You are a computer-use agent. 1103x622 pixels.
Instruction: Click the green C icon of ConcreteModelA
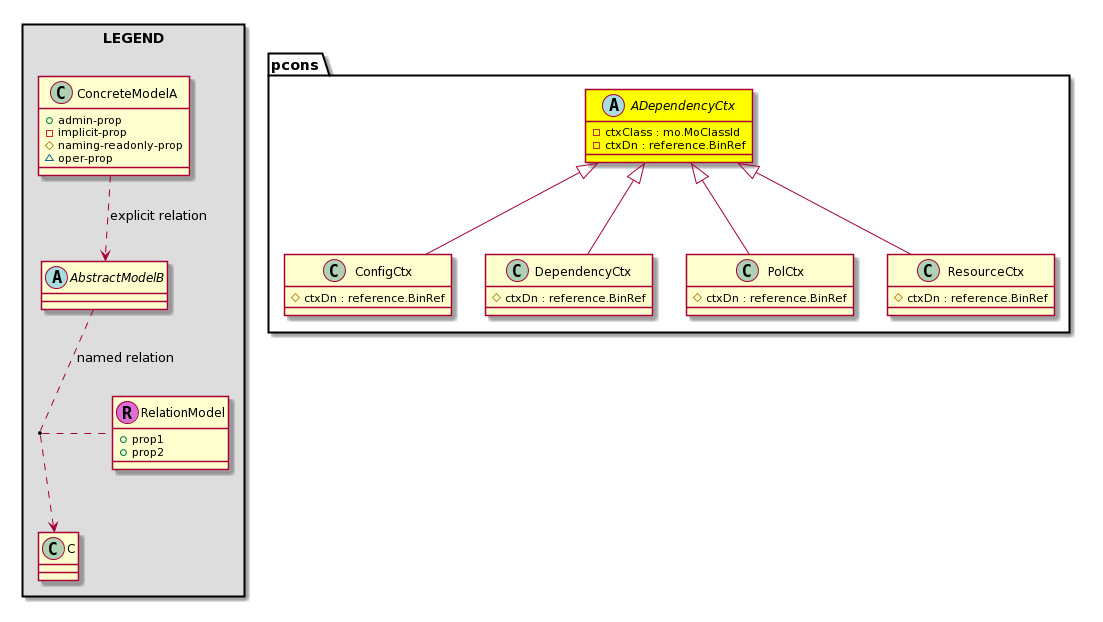pos(61,93)
